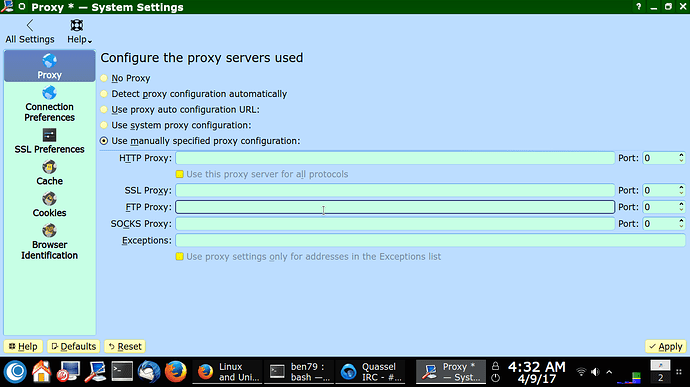Select Use proxy auto configuration URL

[180, 110]
